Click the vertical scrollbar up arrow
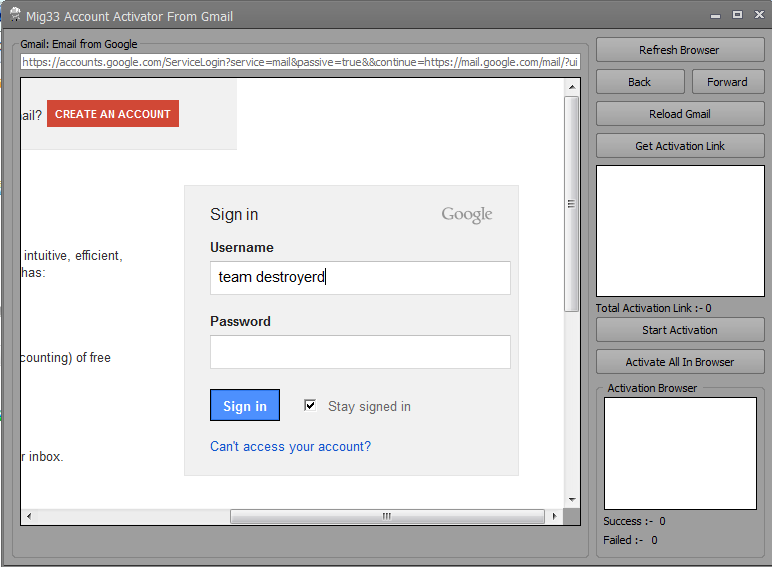The width and height of the screenshot is (772, 567). [572, 87]
